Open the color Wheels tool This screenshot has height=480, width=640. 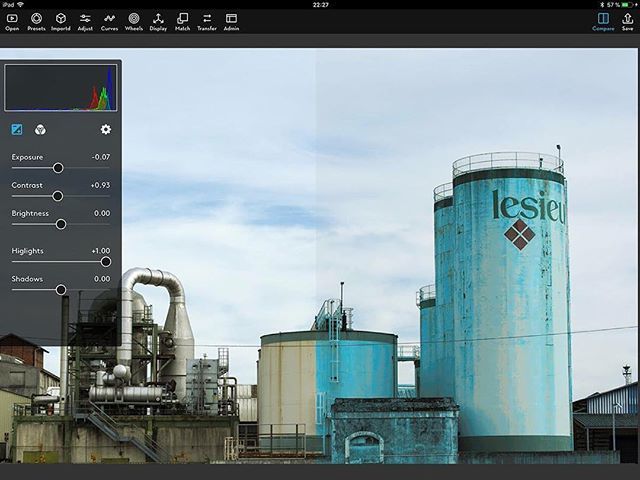click(x=134, y=22)
